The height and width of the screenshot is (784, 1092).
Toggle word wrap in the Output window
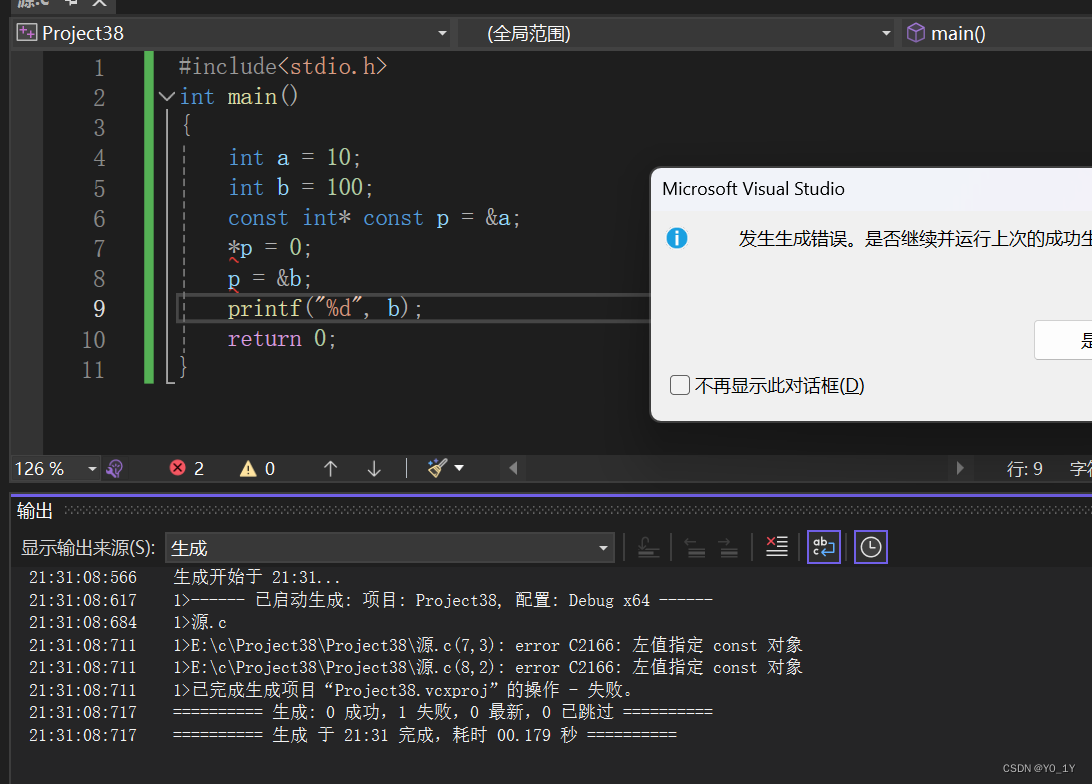click(x=824, y=546)
